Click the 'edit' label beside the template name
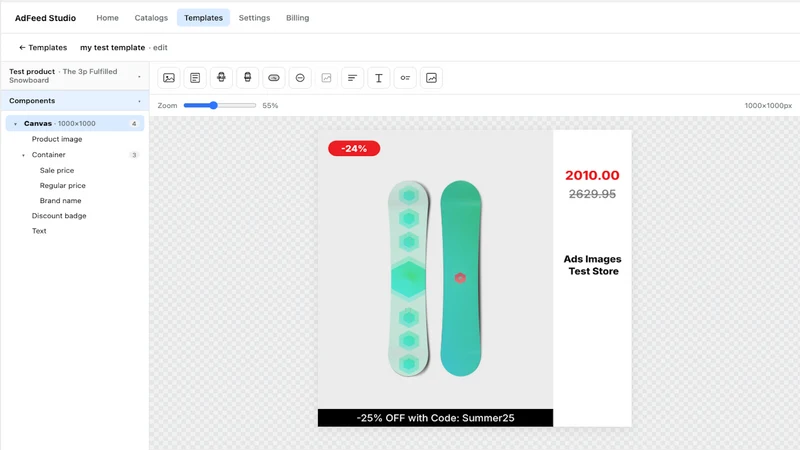The image size is (800, 450). [160, 47]
